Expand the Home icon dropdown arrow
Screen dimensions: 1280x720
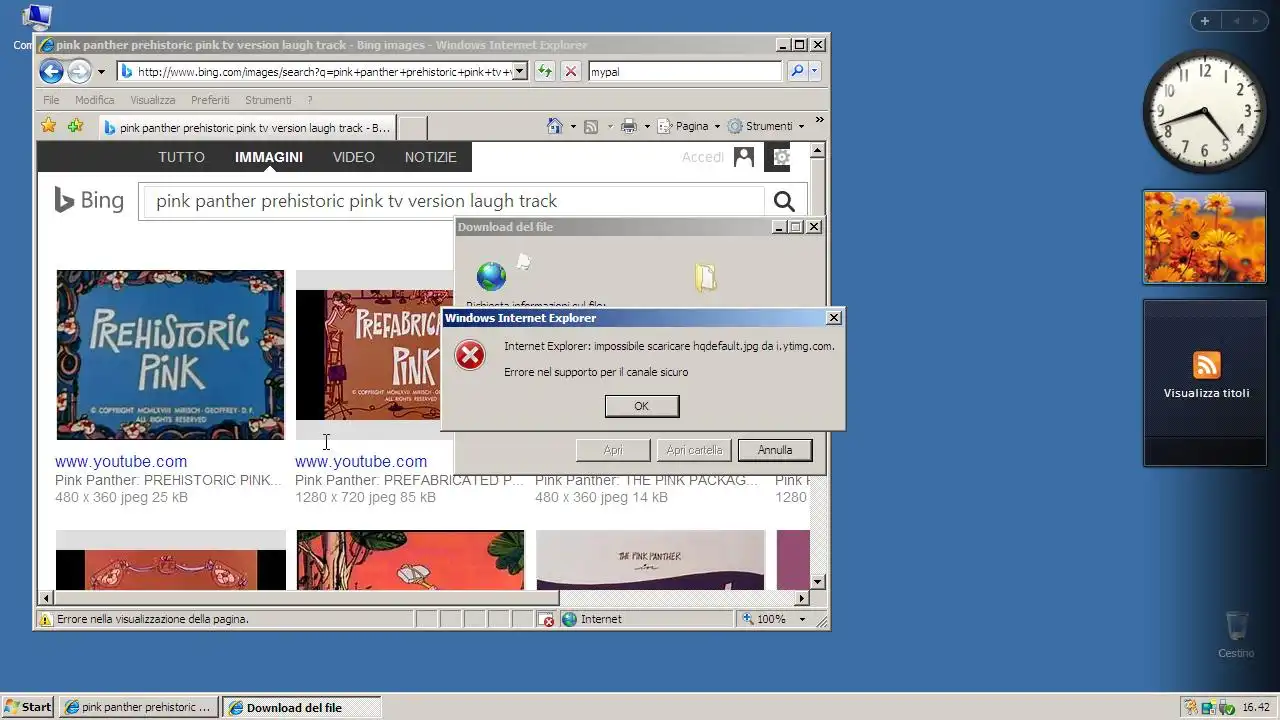tap(573, 126)
